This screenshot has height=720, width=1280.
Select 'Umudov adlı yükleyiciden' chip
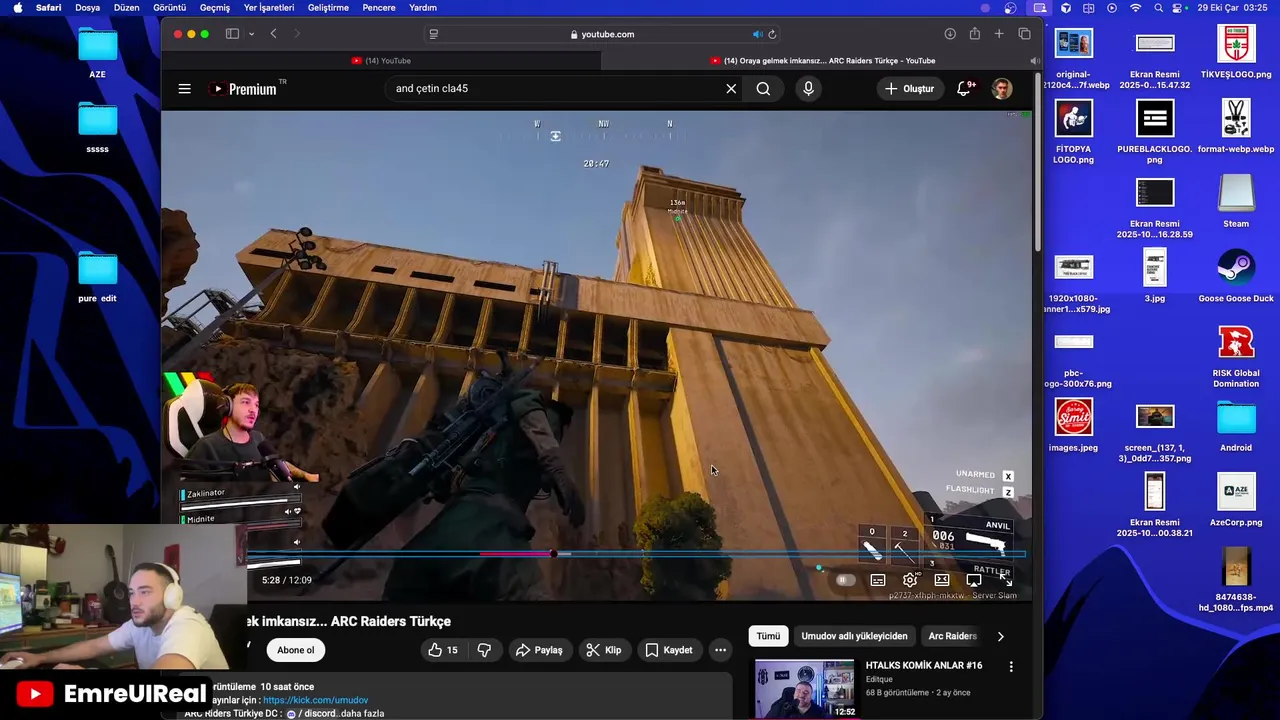coord(854,636)
